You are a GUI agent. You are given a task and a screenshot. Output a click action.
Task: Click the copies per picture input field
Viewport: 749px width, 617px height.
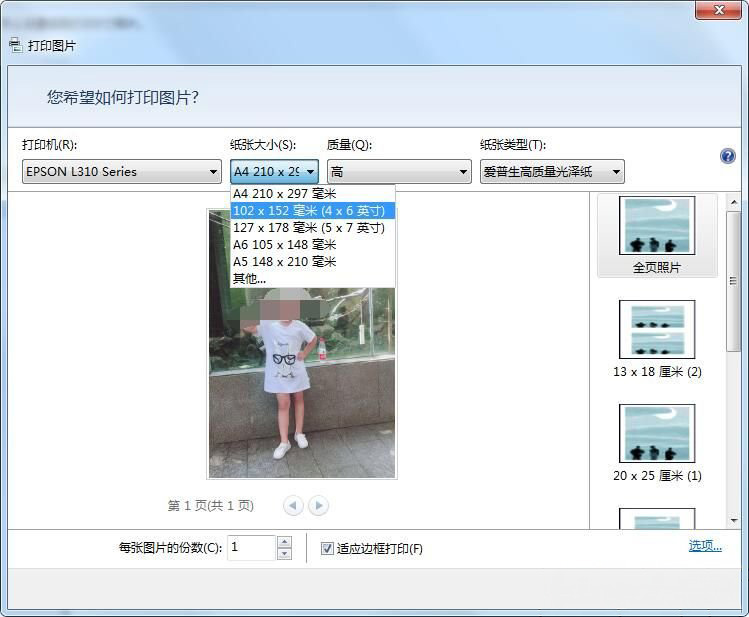(x=251, y=548)
